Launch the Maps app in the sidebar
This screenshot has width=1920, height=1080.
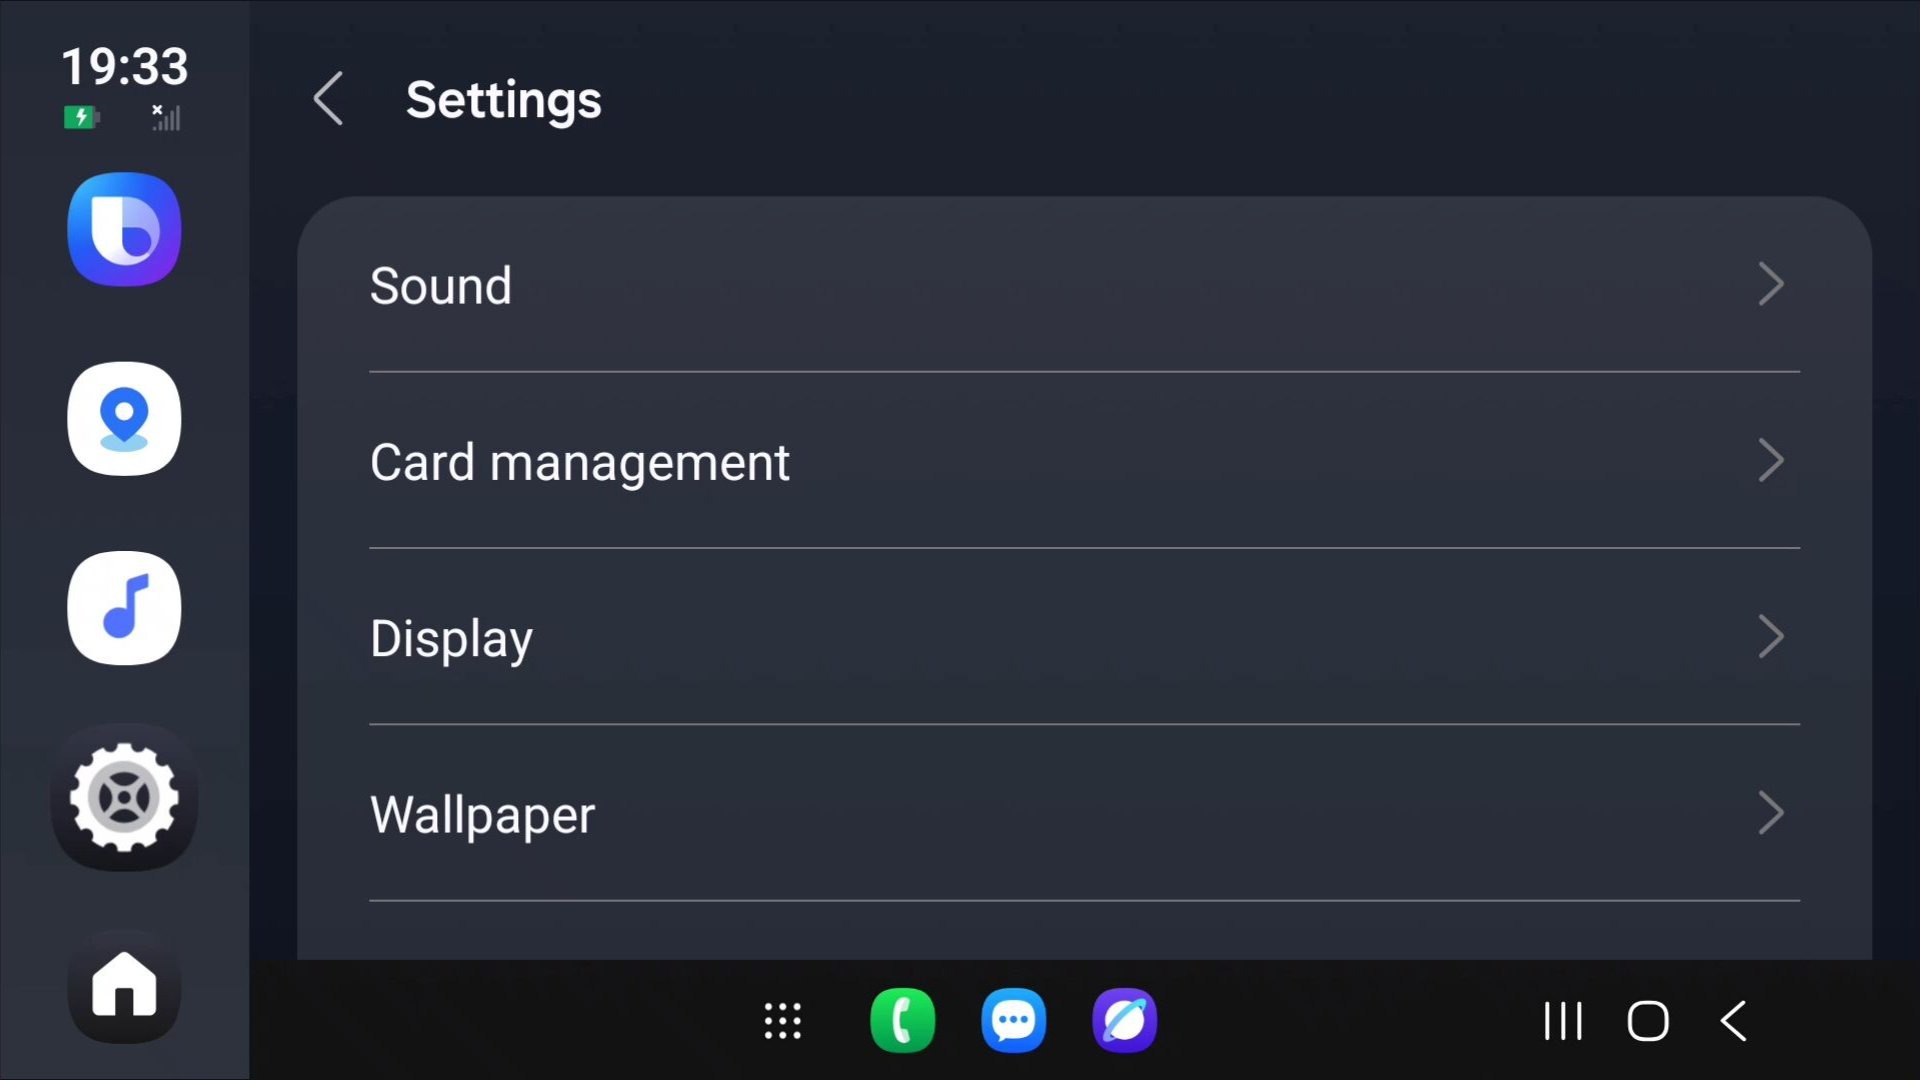(x=123, y=419)
